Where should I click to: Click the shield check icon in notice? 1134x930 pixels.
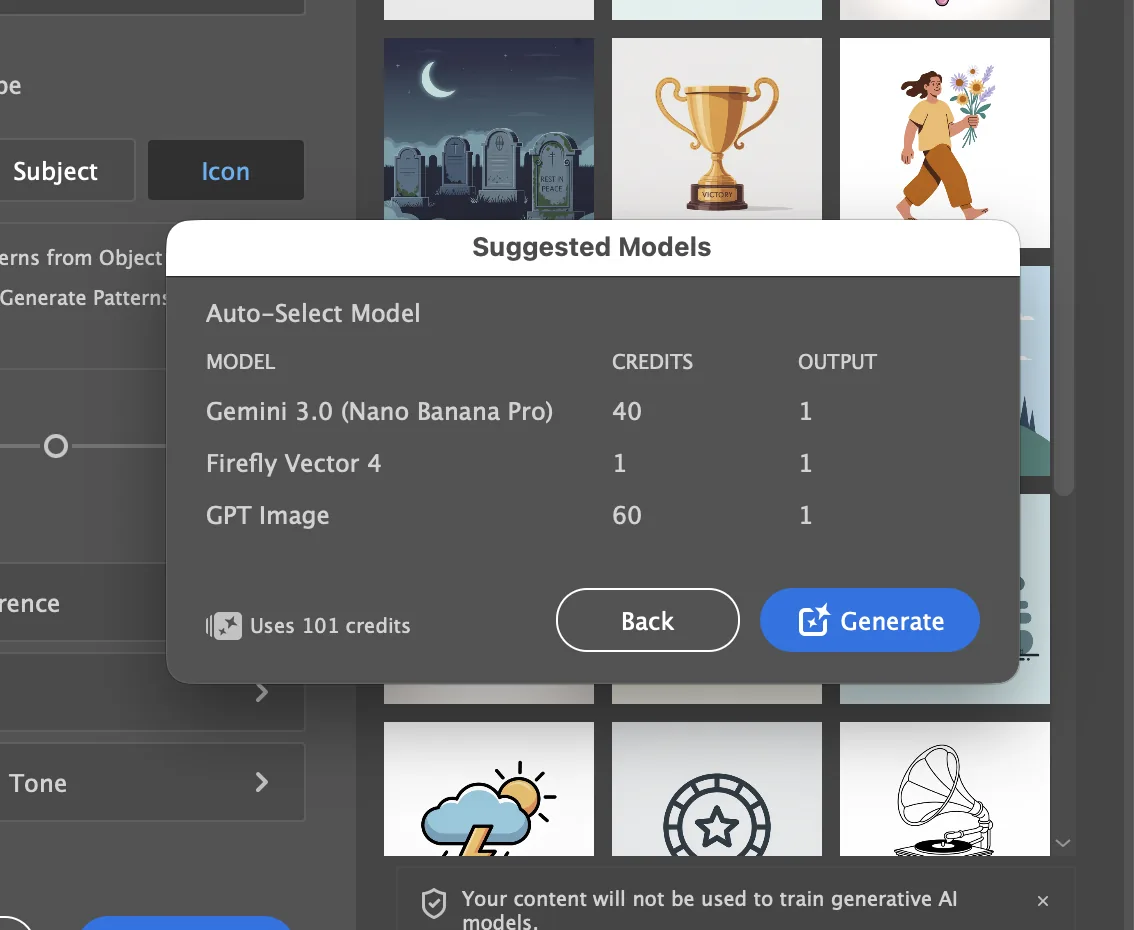434,903
